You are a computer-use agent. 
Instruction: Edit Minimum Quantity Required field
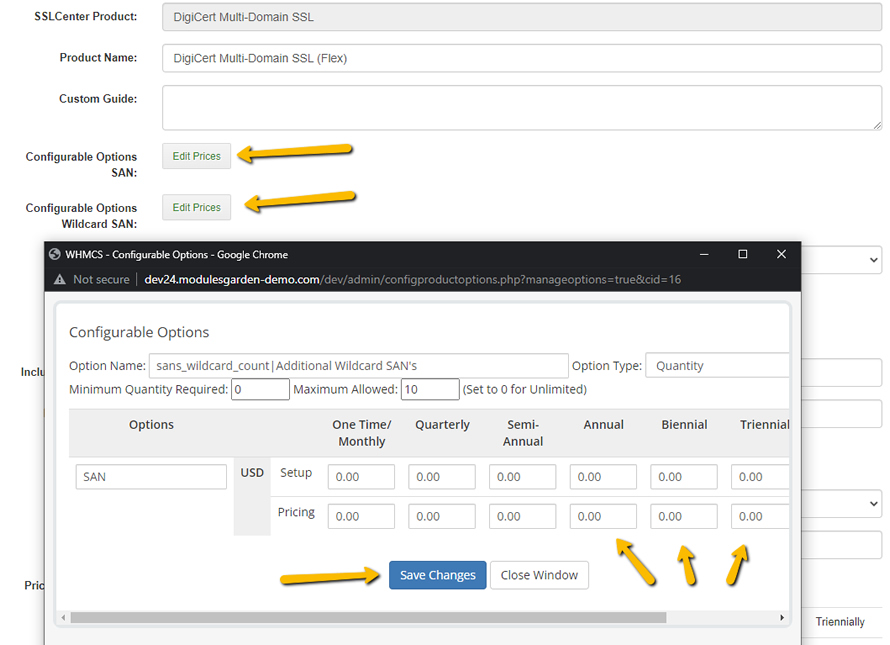point(261,389)
